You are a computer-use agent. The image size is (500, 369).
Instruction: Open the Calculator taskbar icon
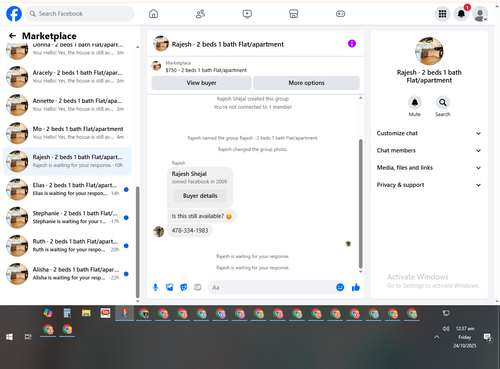click(67, 313)
